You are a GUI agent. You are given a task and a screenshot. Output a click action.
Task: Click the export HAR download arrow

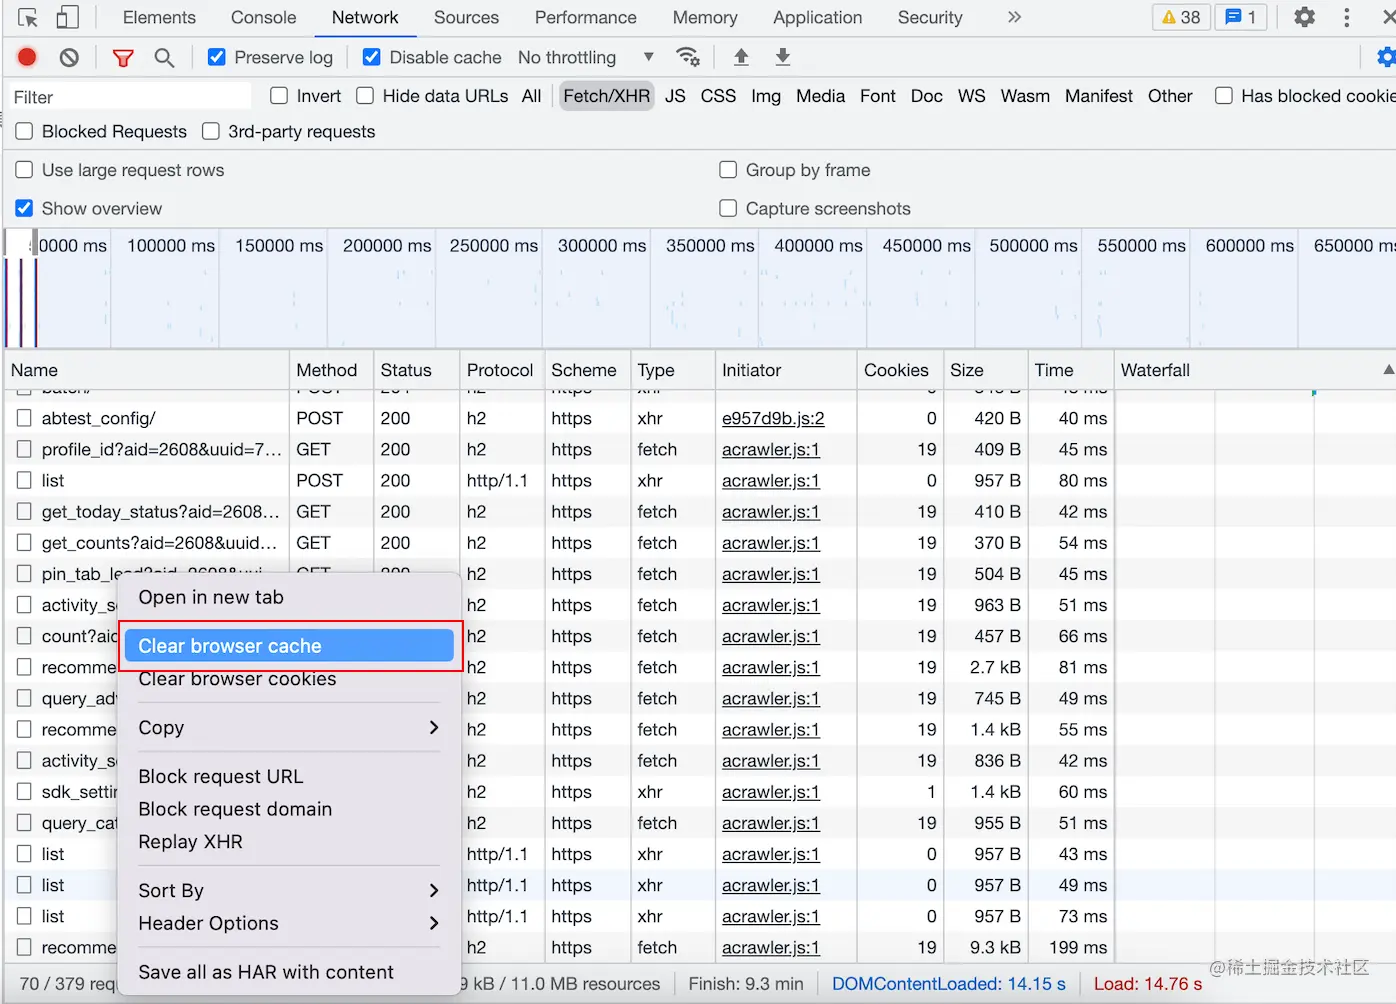[x=783, y=57]
